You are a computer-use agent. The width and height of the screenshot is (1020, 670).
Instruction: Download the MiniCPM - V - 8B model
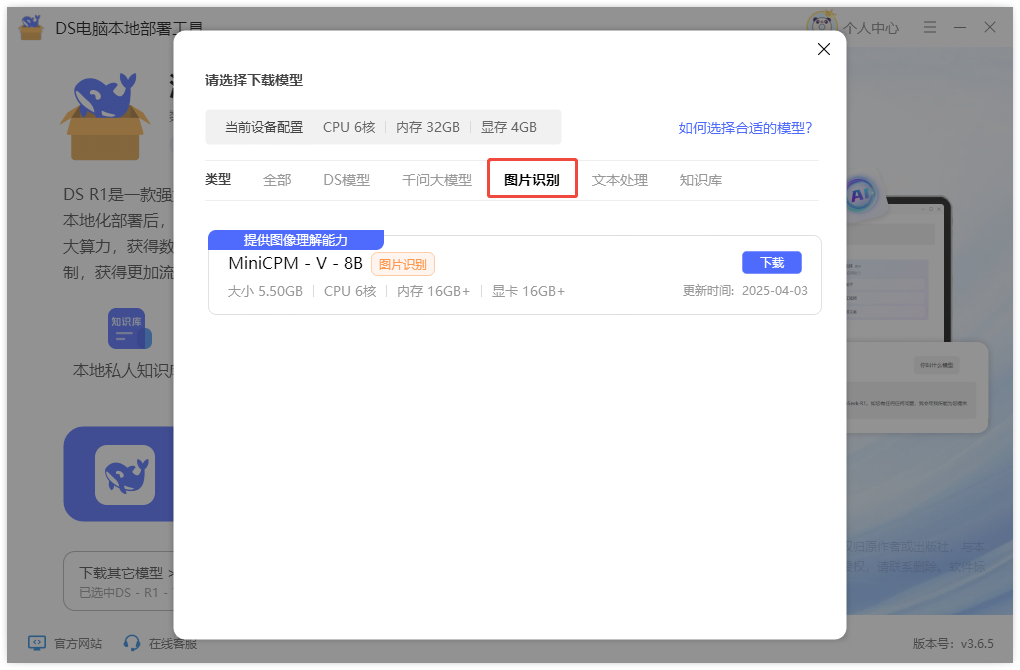point(772,263)
